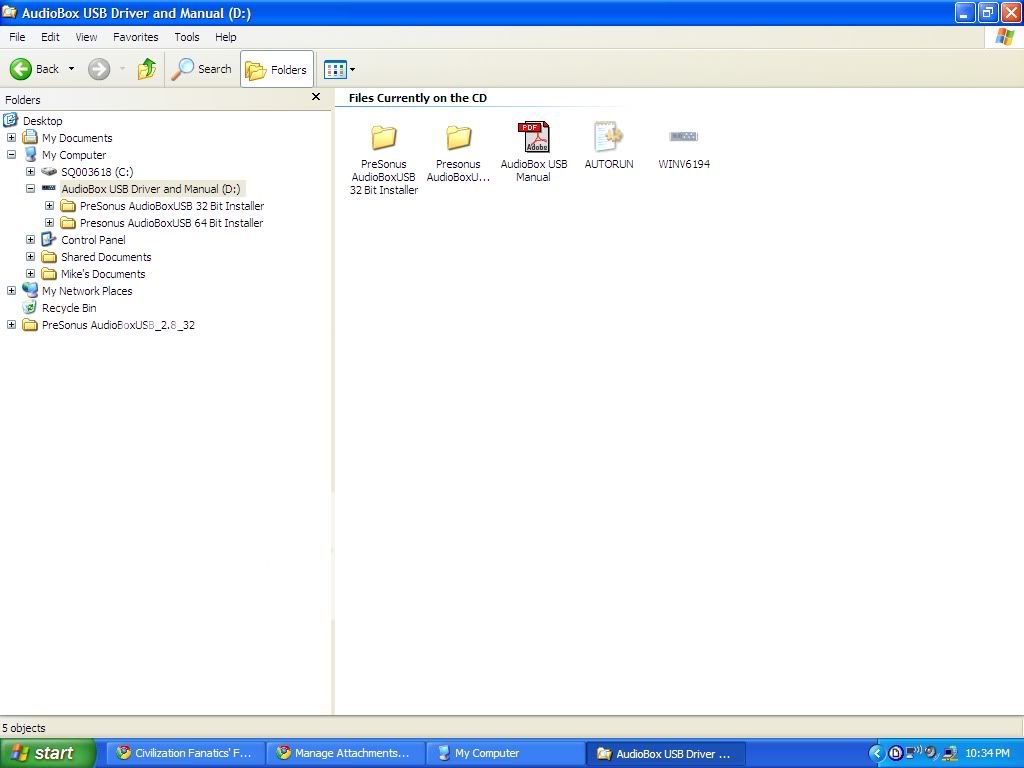Click the 'Files Currently on the CD' header
Image resolution: width=1024 pixels, height=768 pixels.
click(x=418, y=98)
